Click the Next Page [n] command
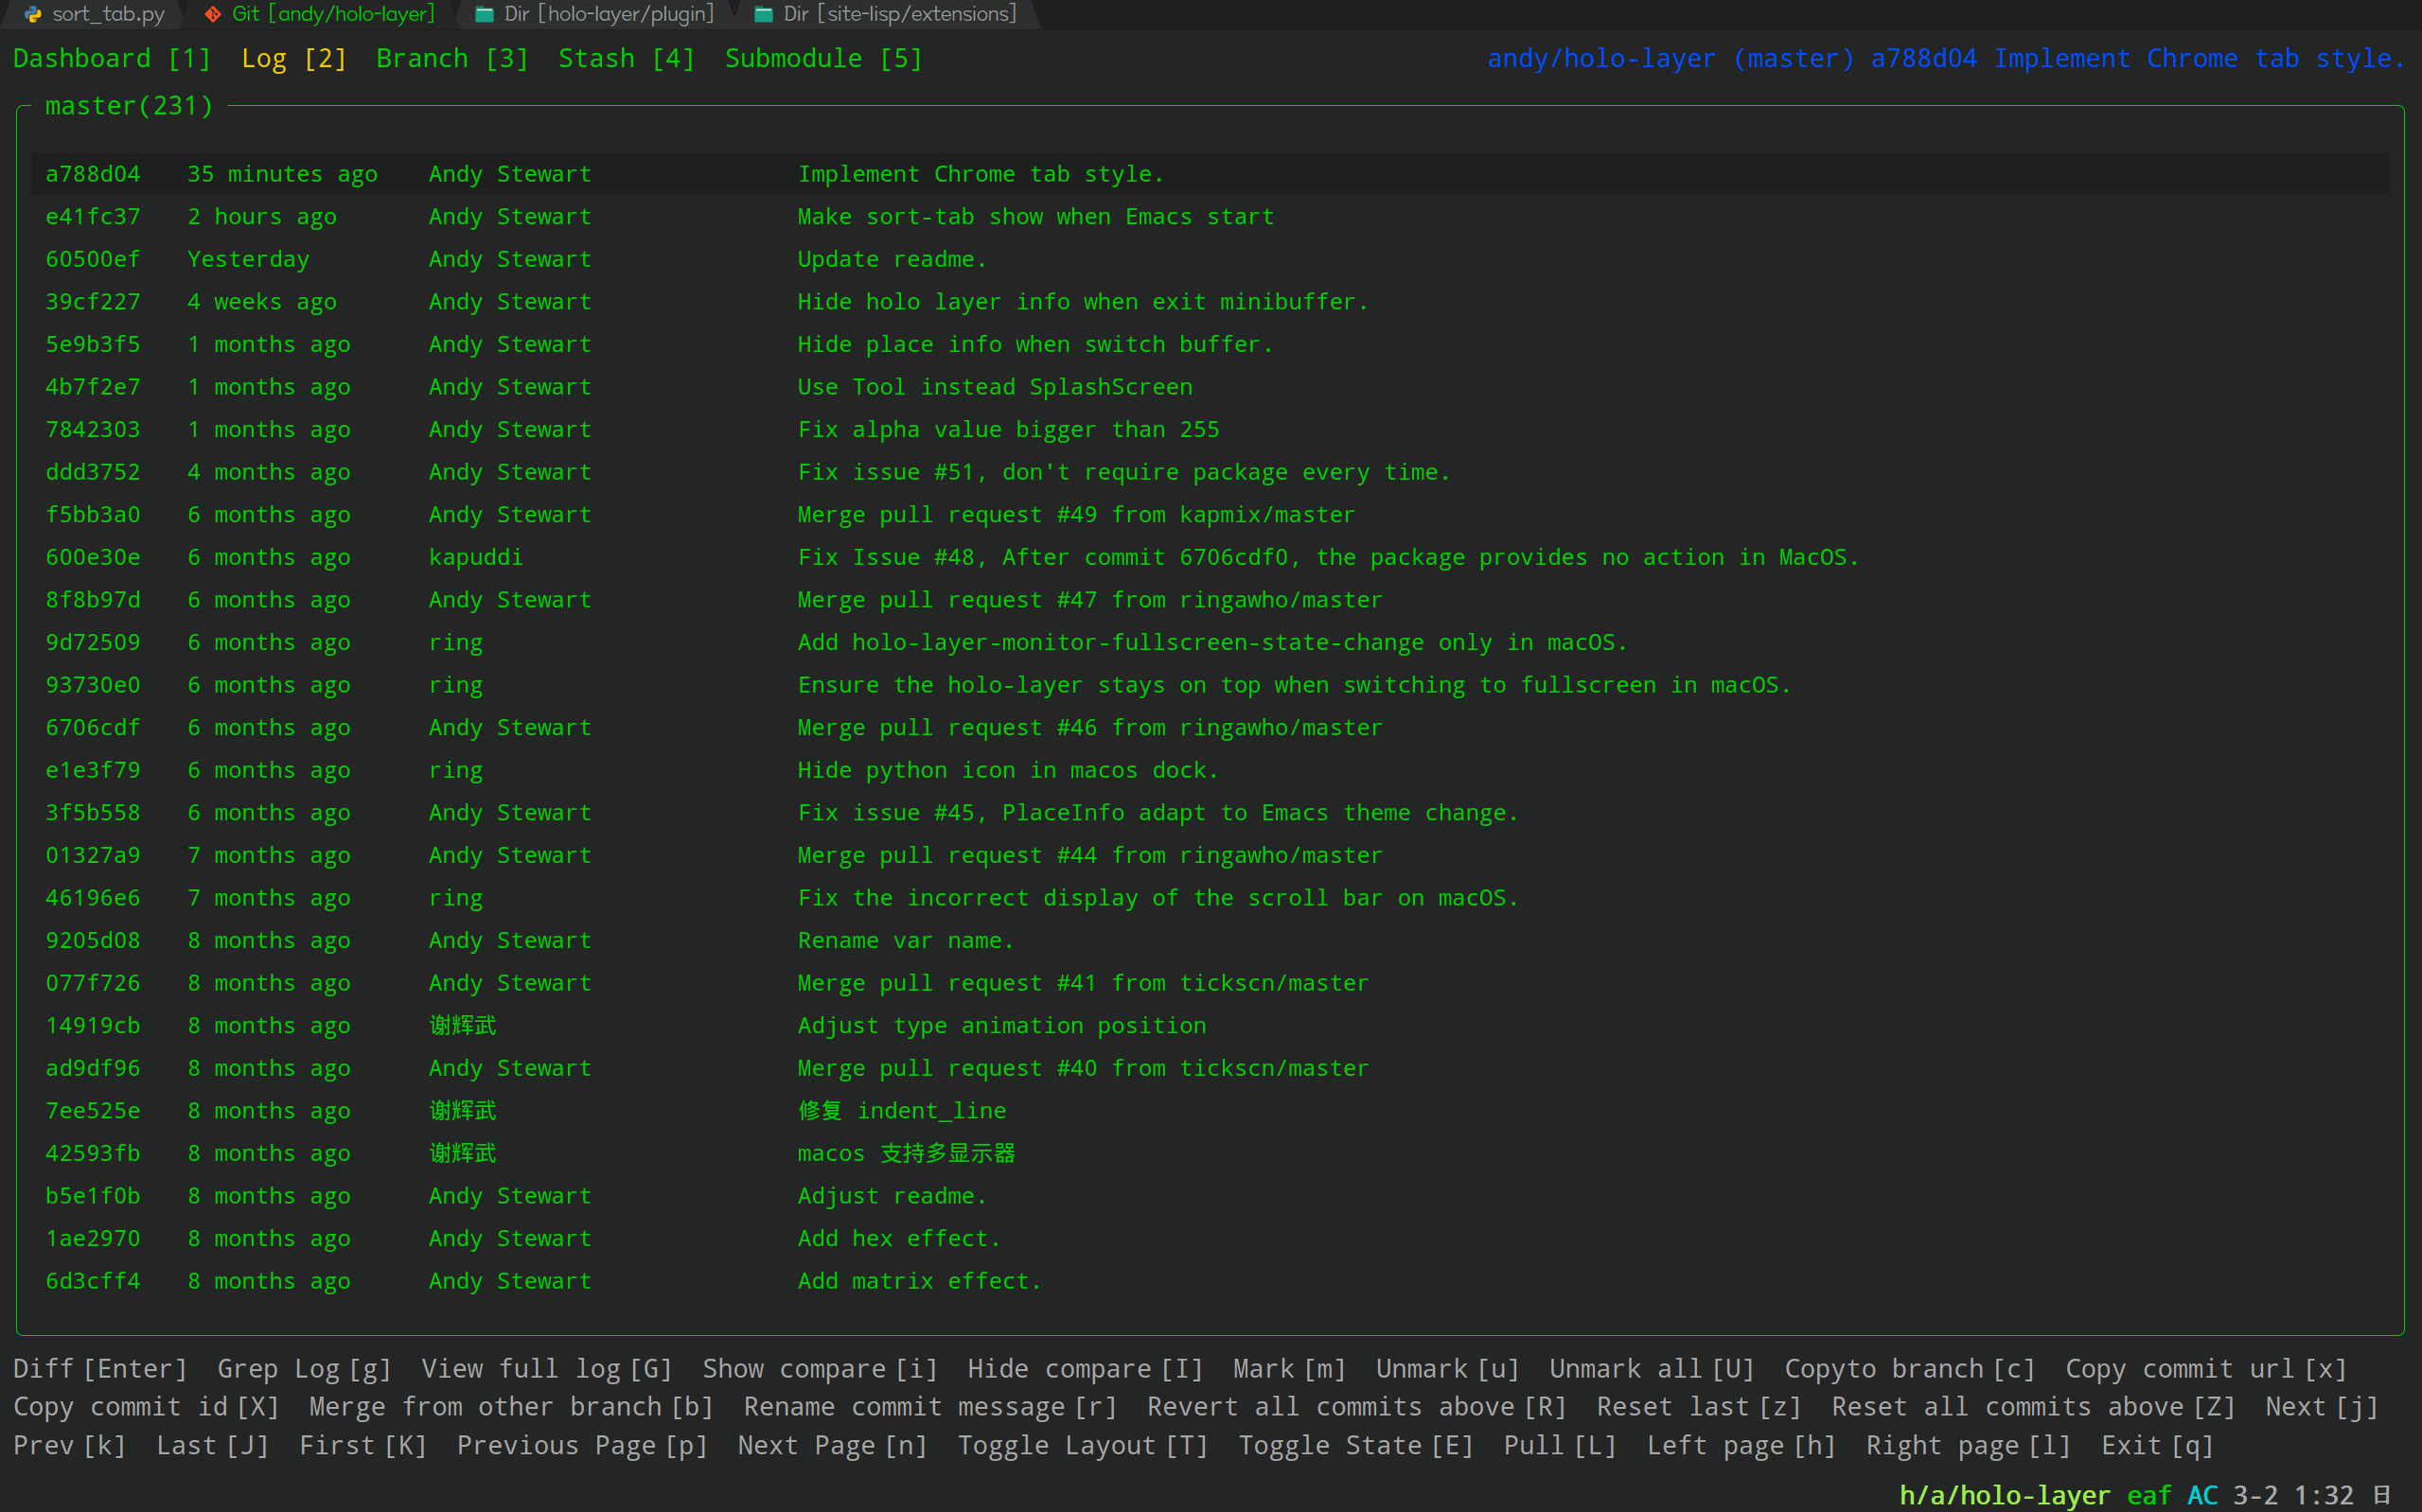Viewport: 2422px width, 1512px height. pyautogui.click(x=832, y=1445)
